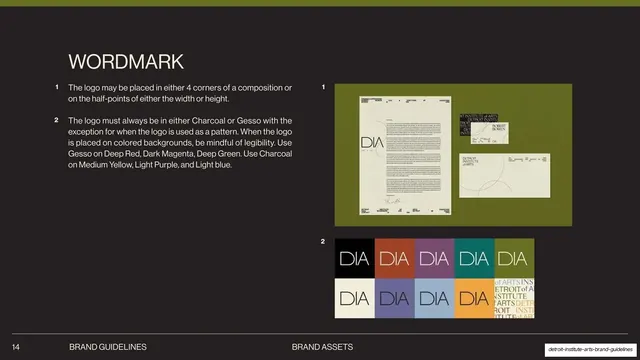Viewport: 640px width, 360px height.
Task: Select the red-orange DIA logo swatch
Action: pos(395,258)
